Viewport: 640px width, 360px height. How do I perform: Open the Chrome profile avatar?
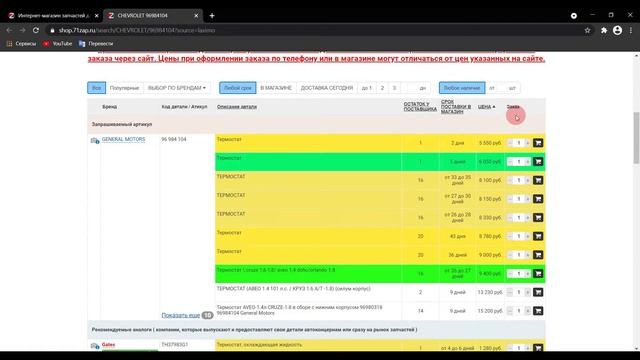618,30
